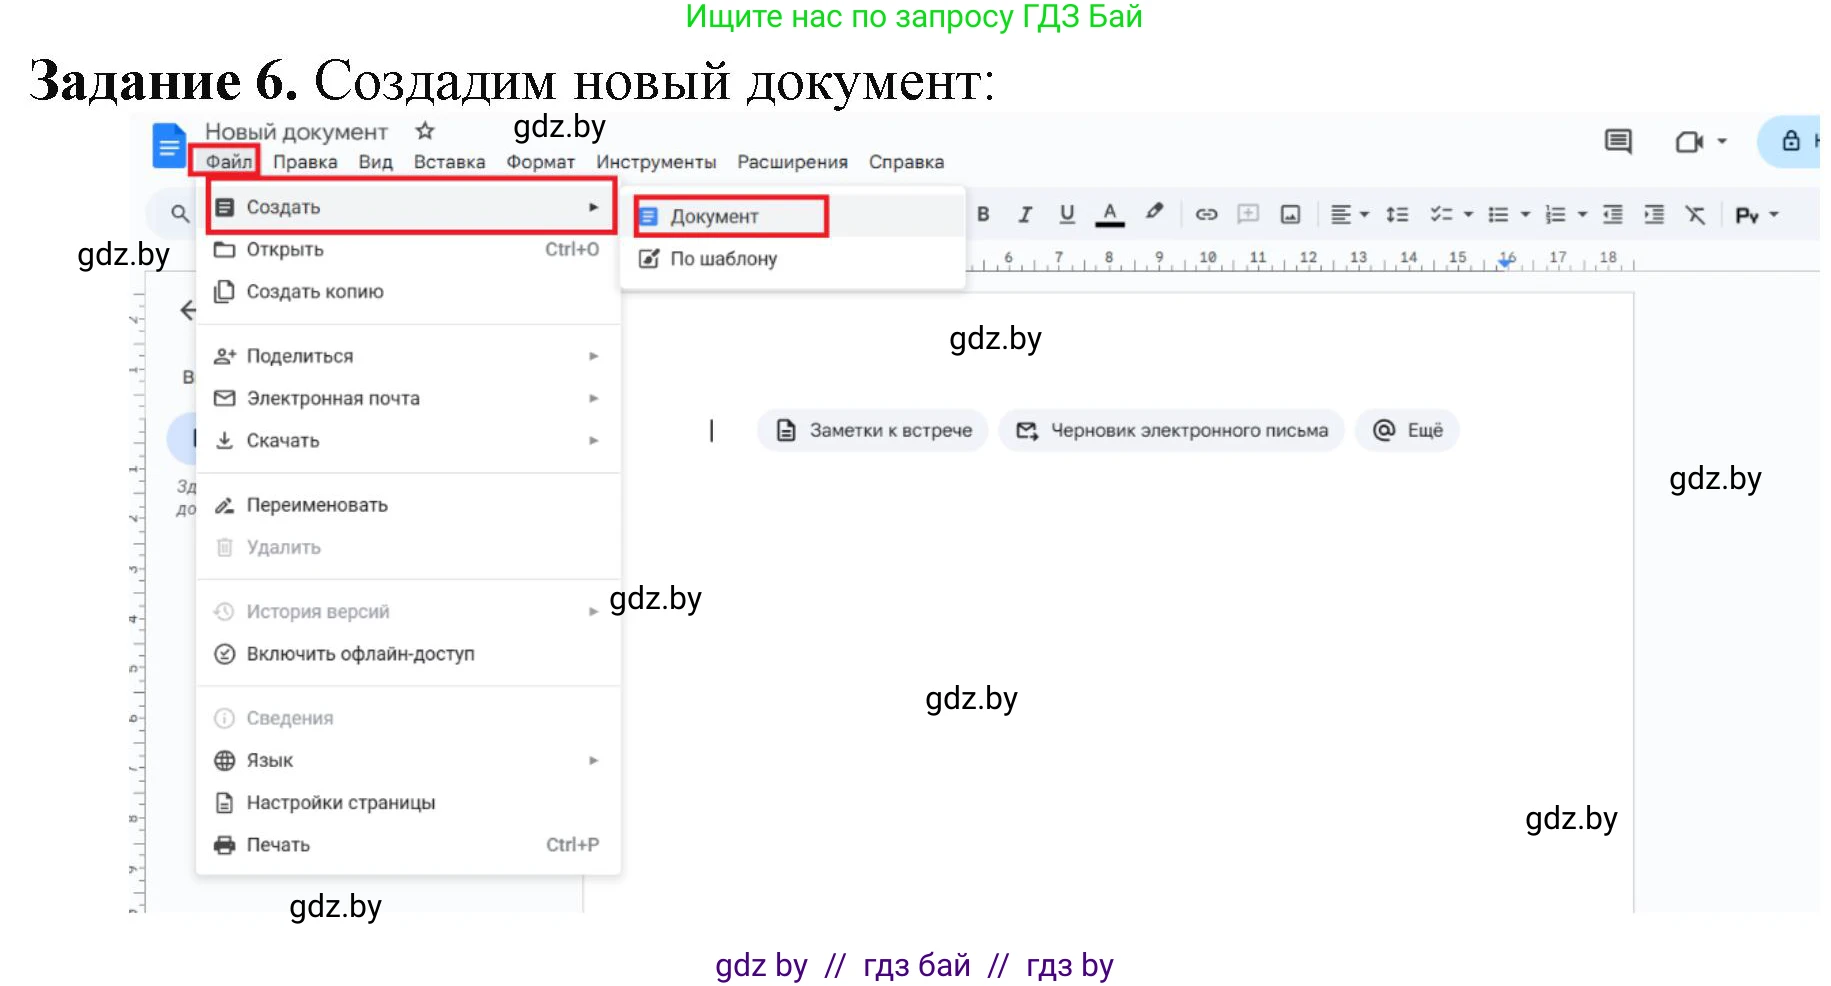
Task: Open the comment history icon
Action: 1617,142
